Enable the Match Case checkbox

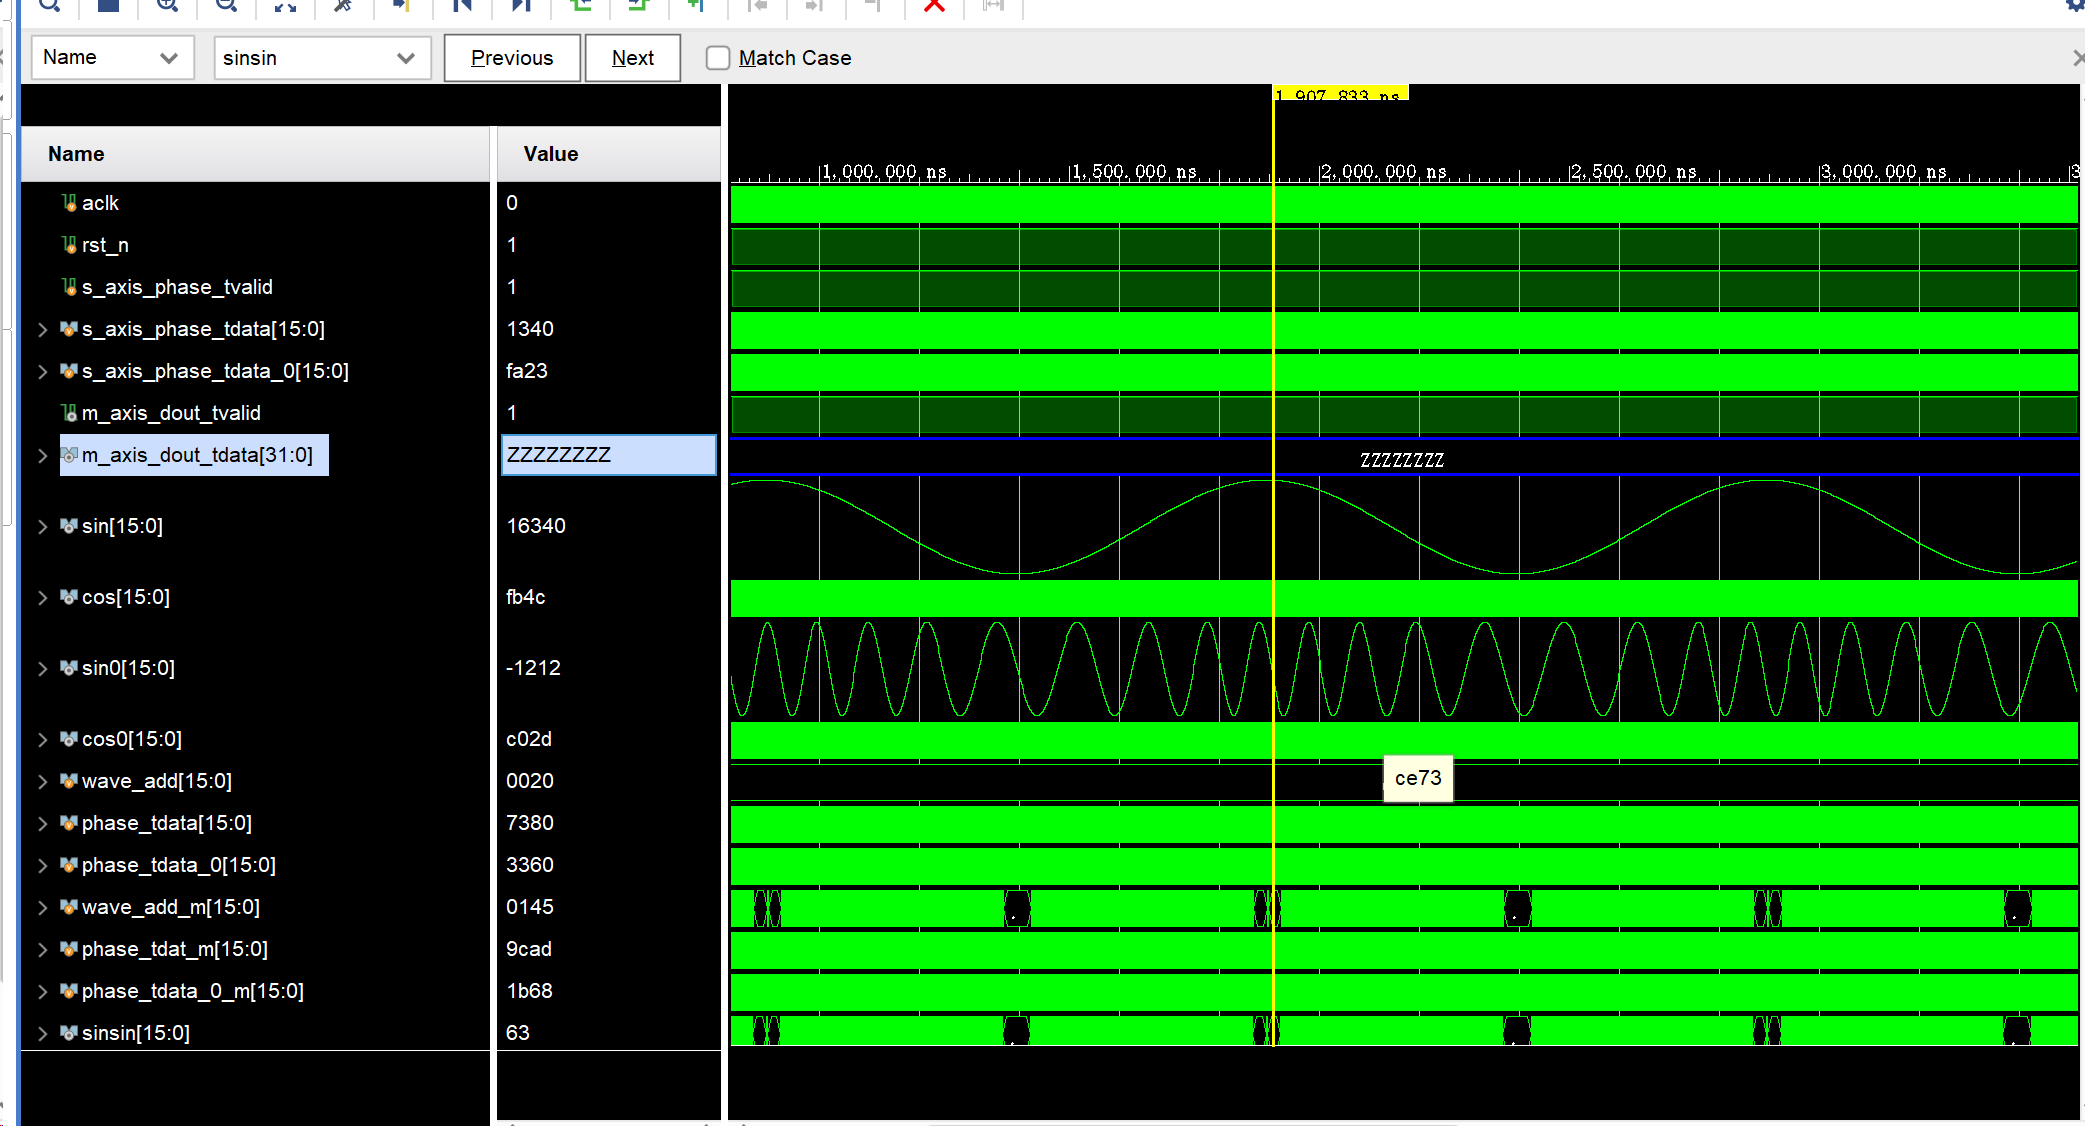[718, 58]
